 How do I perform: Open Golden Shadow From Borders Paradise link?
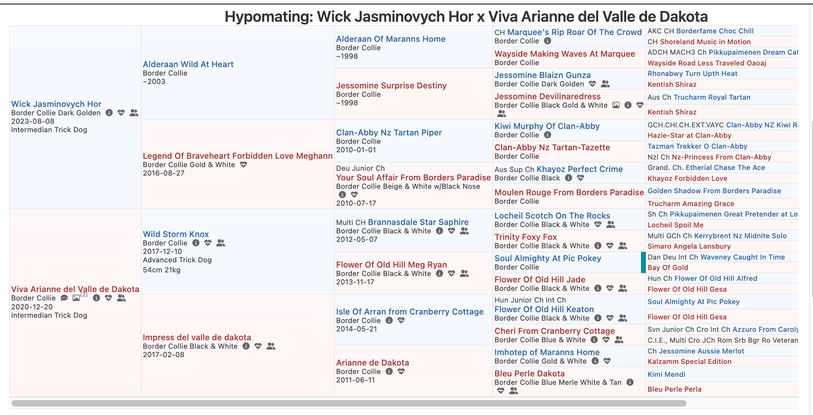(714, 191)
